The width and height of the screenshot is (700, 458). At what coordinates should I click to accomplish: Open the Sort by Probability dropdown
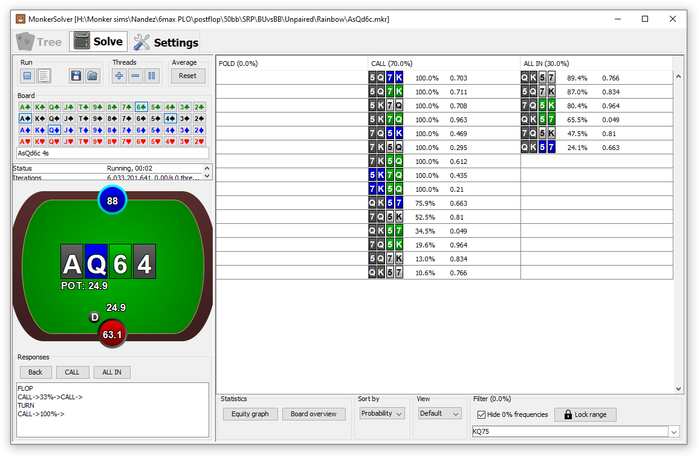click(x=382, y=414)
